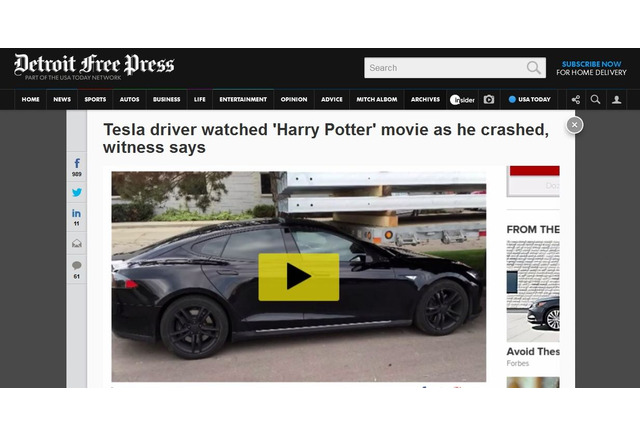640x437 pixels.
Task: Share article via Facebook sidebar icon
Action: coord(77,164)
